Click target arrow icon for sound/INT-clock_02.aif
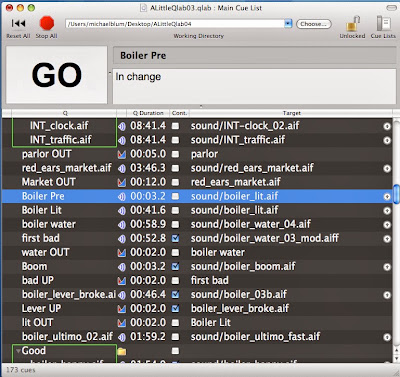Viewport: 400px width, 377px height. [x=387, y=126]
